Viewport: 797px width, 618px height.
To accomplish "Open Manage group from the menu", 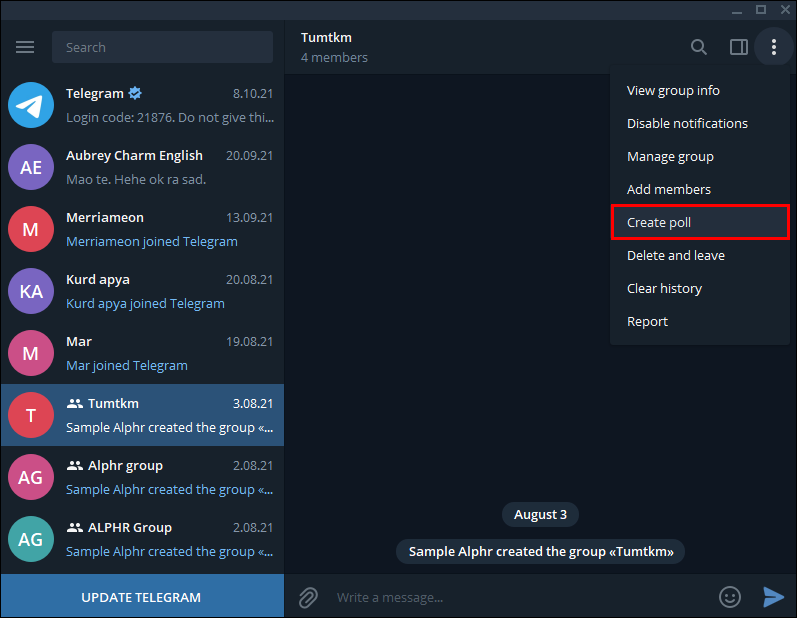I will tap(700, 157).
